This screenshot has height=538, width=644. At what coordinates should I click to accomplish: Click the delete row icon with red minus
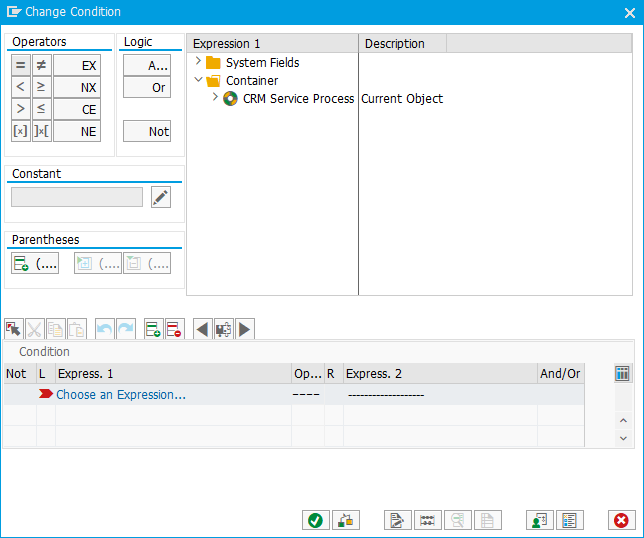(174, 329)
